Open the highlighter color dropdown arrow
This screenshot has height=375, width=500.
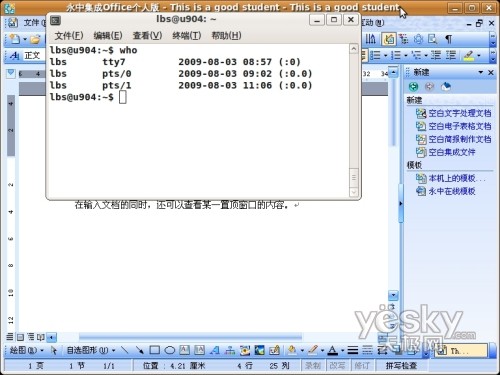click(x=479, y=55)
